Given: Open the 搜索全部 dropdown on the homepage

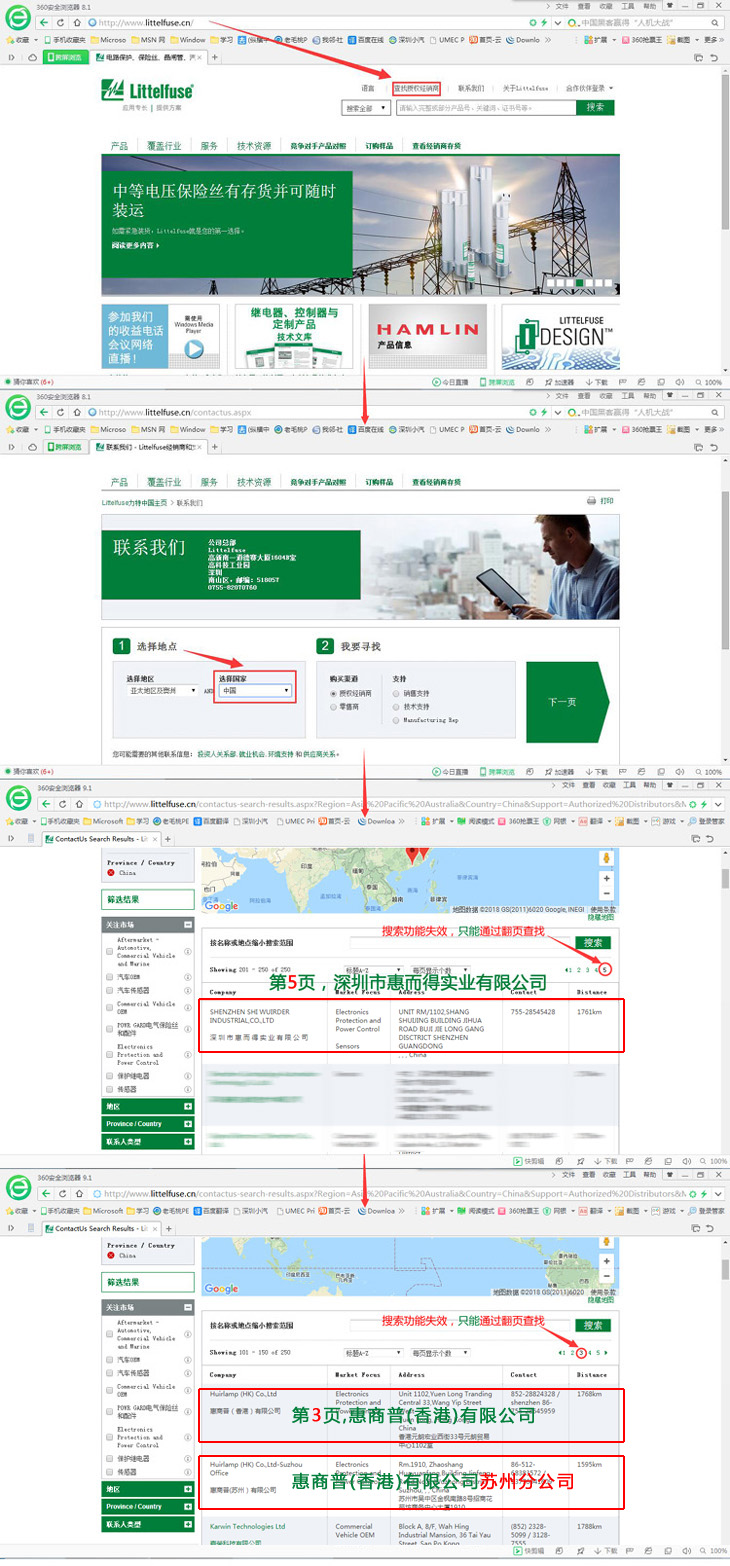Looking at the screenshot, I should (367, 107).
